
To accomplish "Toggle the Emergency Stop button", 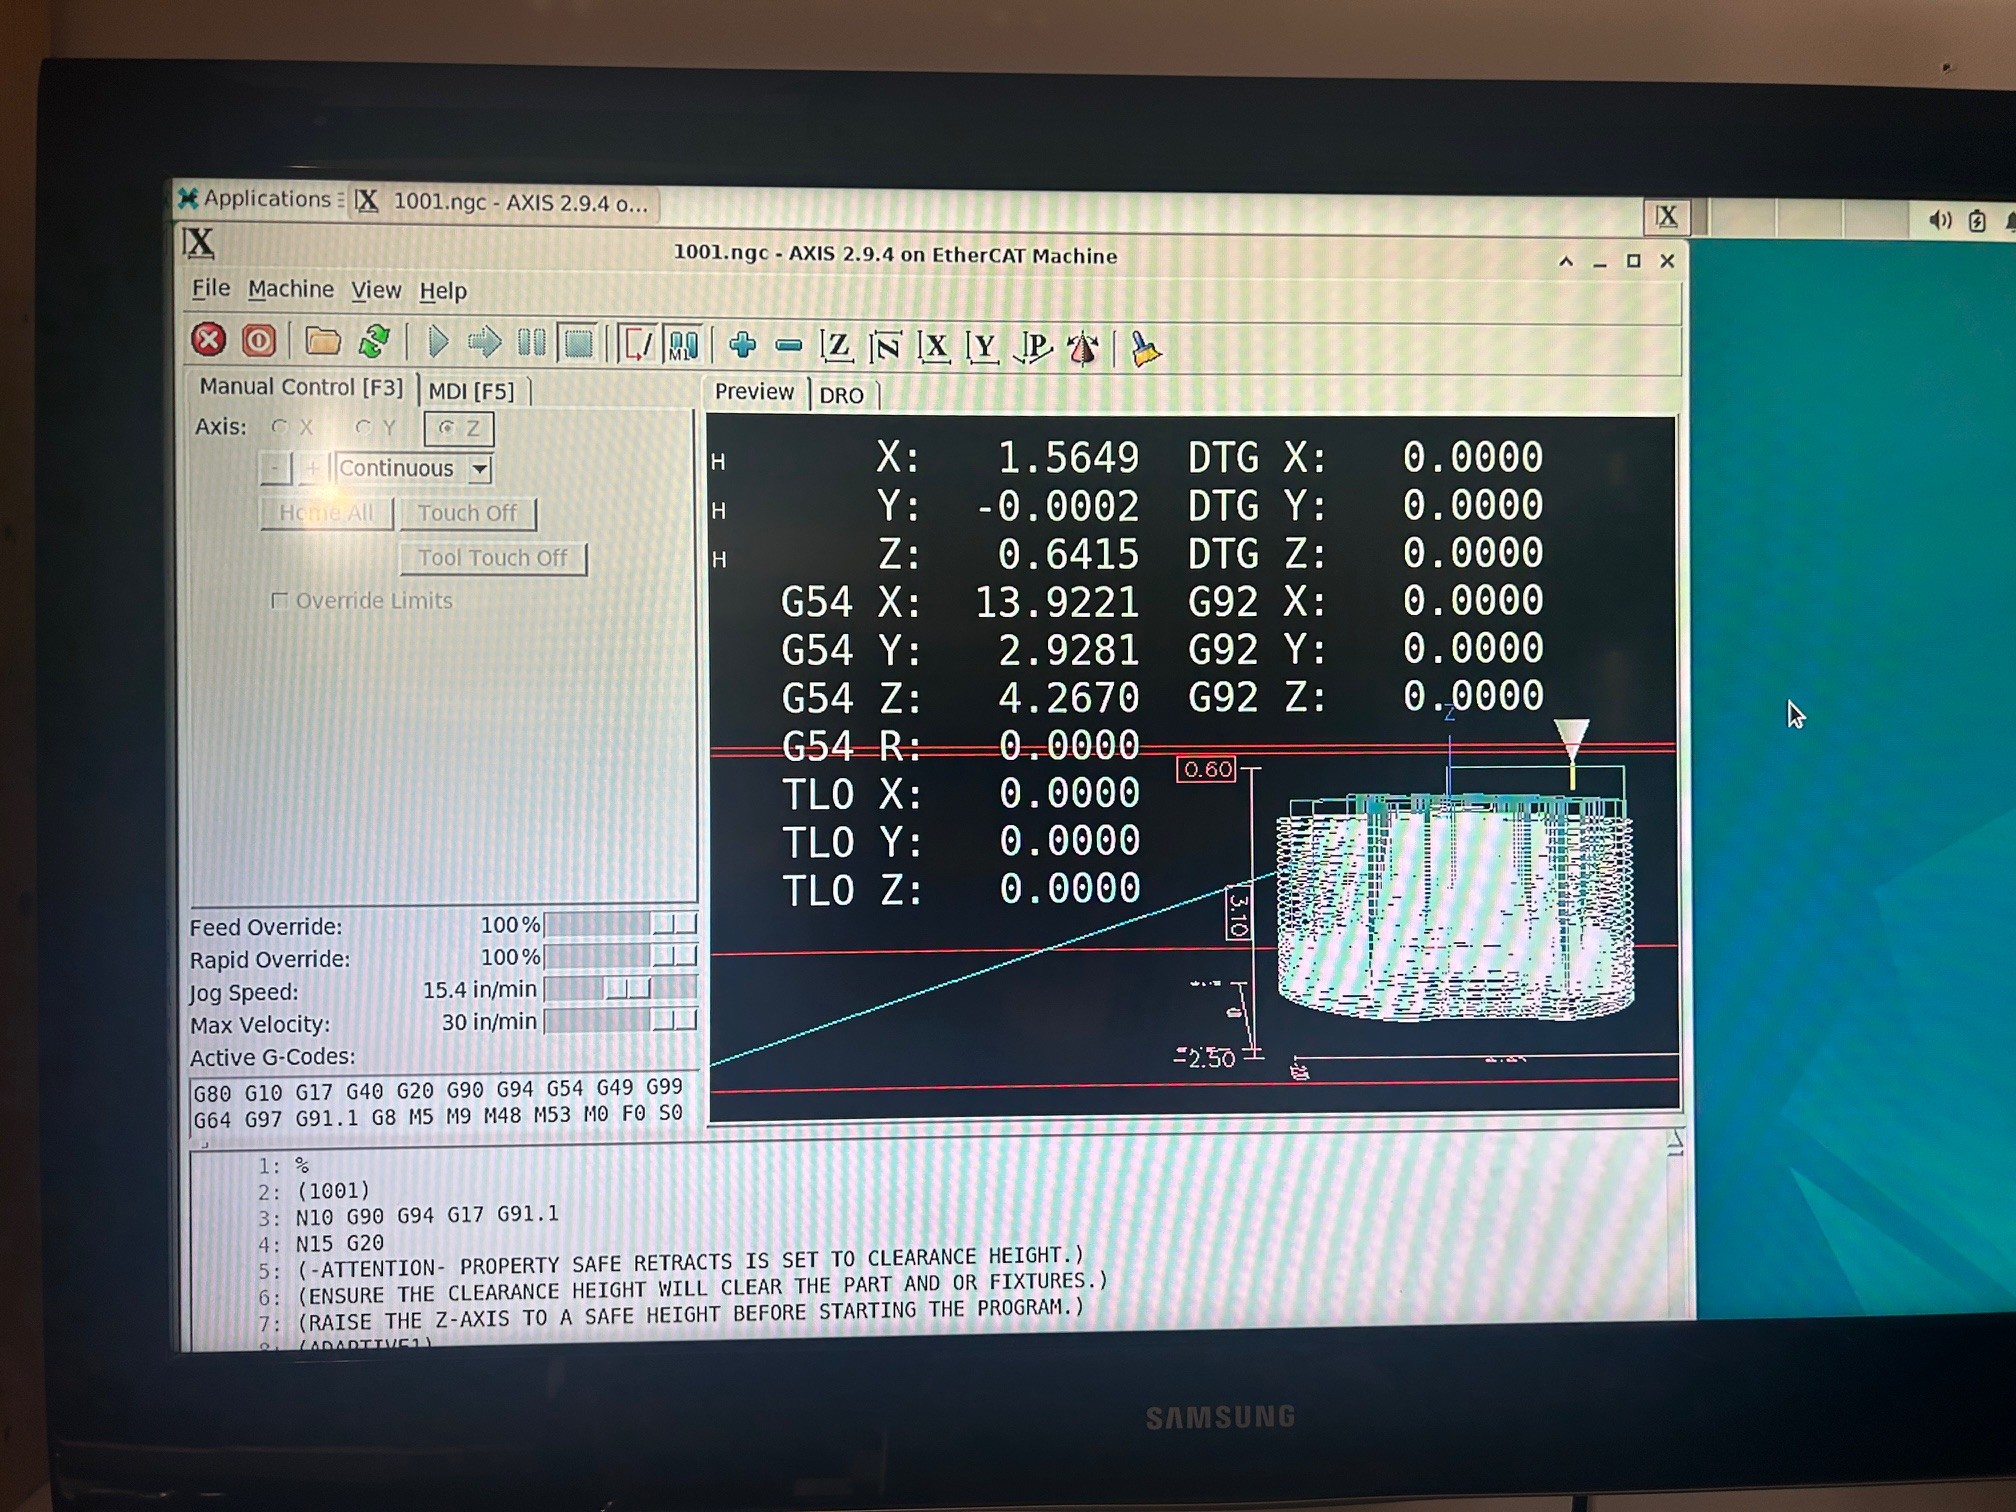I will pyautogui.click(x=209, y=340).
